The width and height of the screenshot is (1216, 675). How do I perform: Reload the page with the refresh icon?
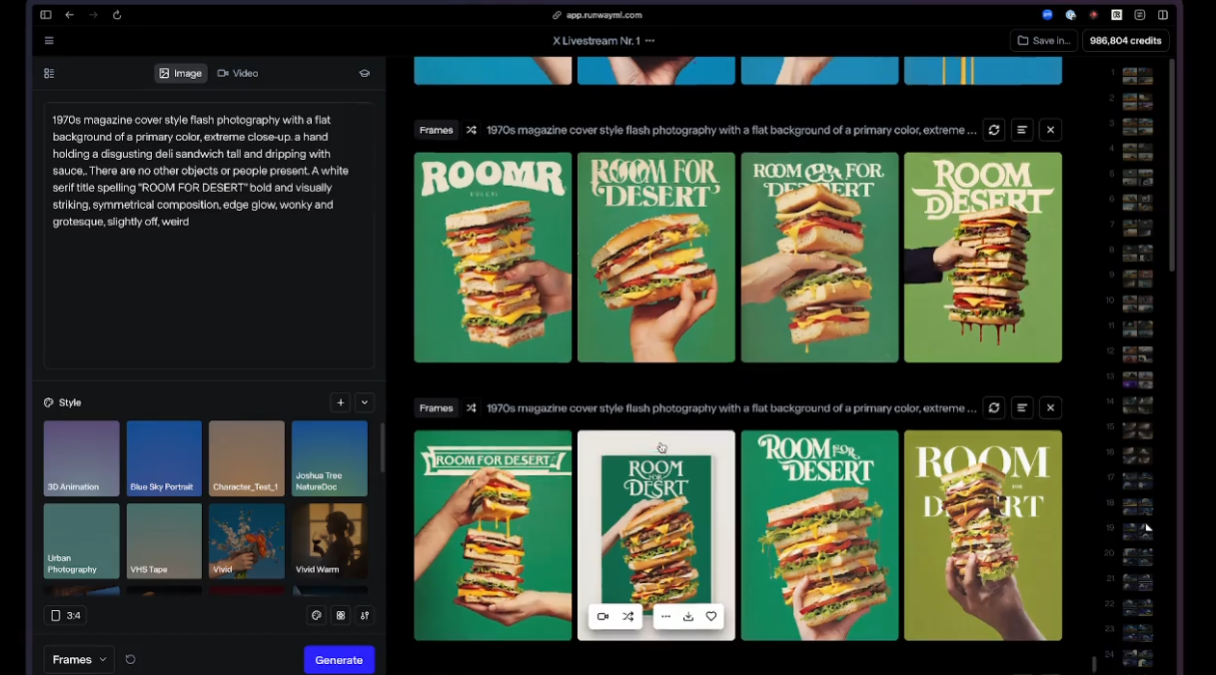(117, 15)
